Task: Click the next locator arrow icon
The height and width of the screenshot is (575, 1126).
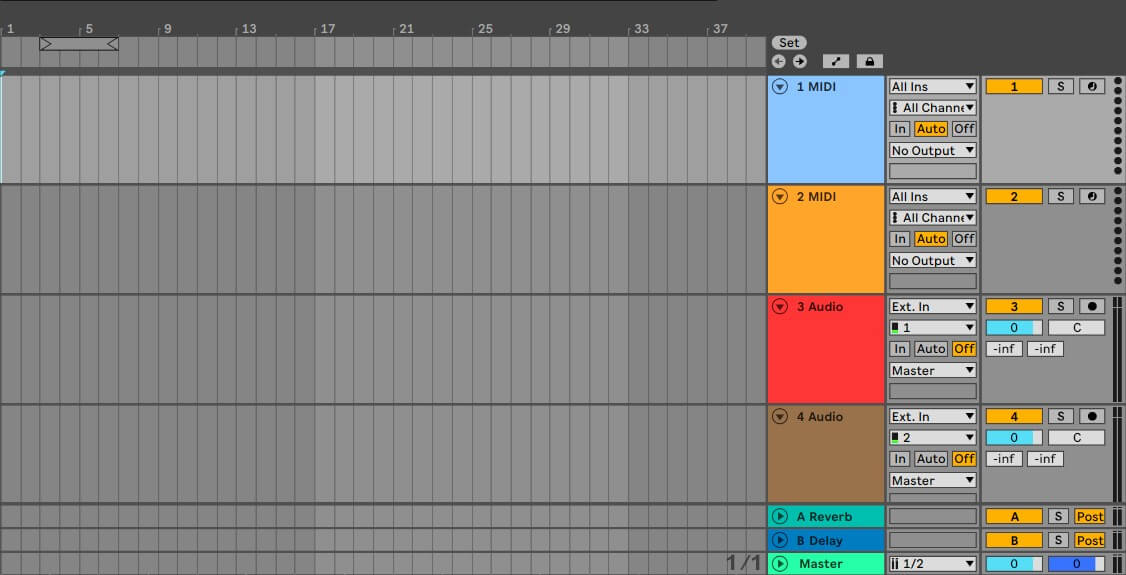Action: pyautogui.click(x=799, y=61)
